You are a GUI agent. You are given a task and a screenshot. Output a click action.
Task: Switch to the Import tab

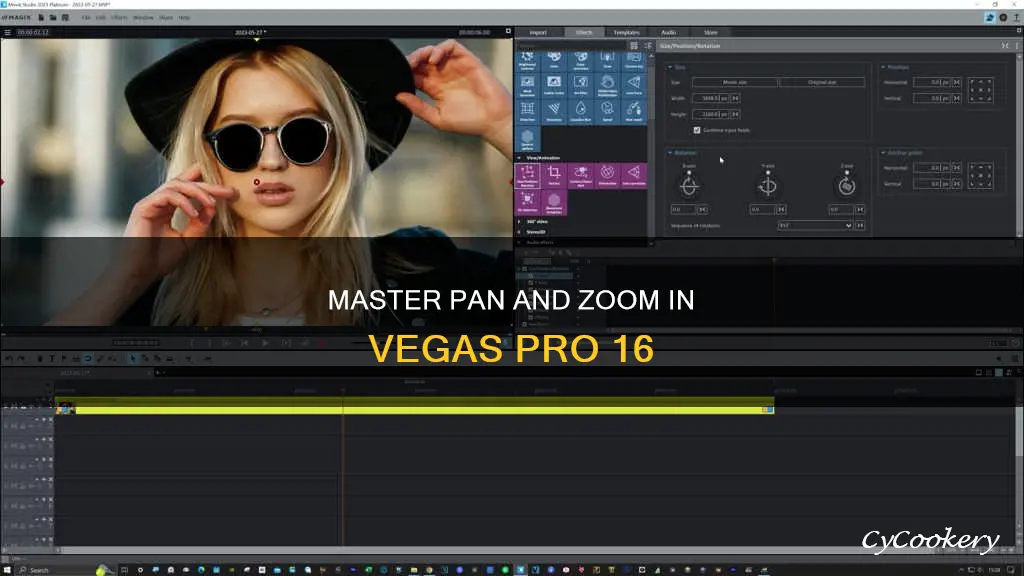(538, 32)
